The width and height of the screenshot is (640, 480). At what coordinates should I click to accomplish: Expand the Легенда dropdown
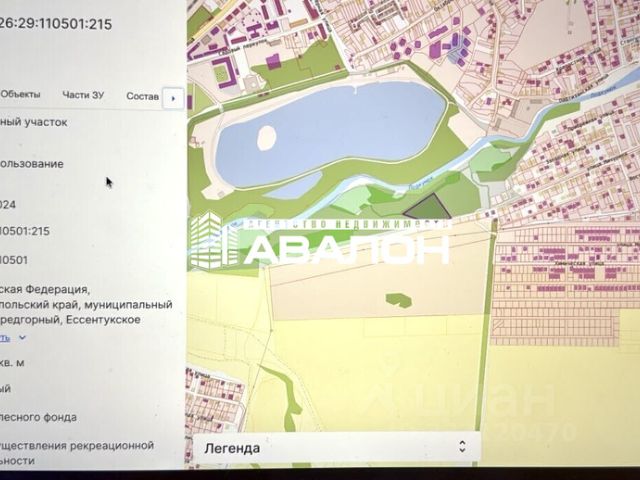[336, 448]
